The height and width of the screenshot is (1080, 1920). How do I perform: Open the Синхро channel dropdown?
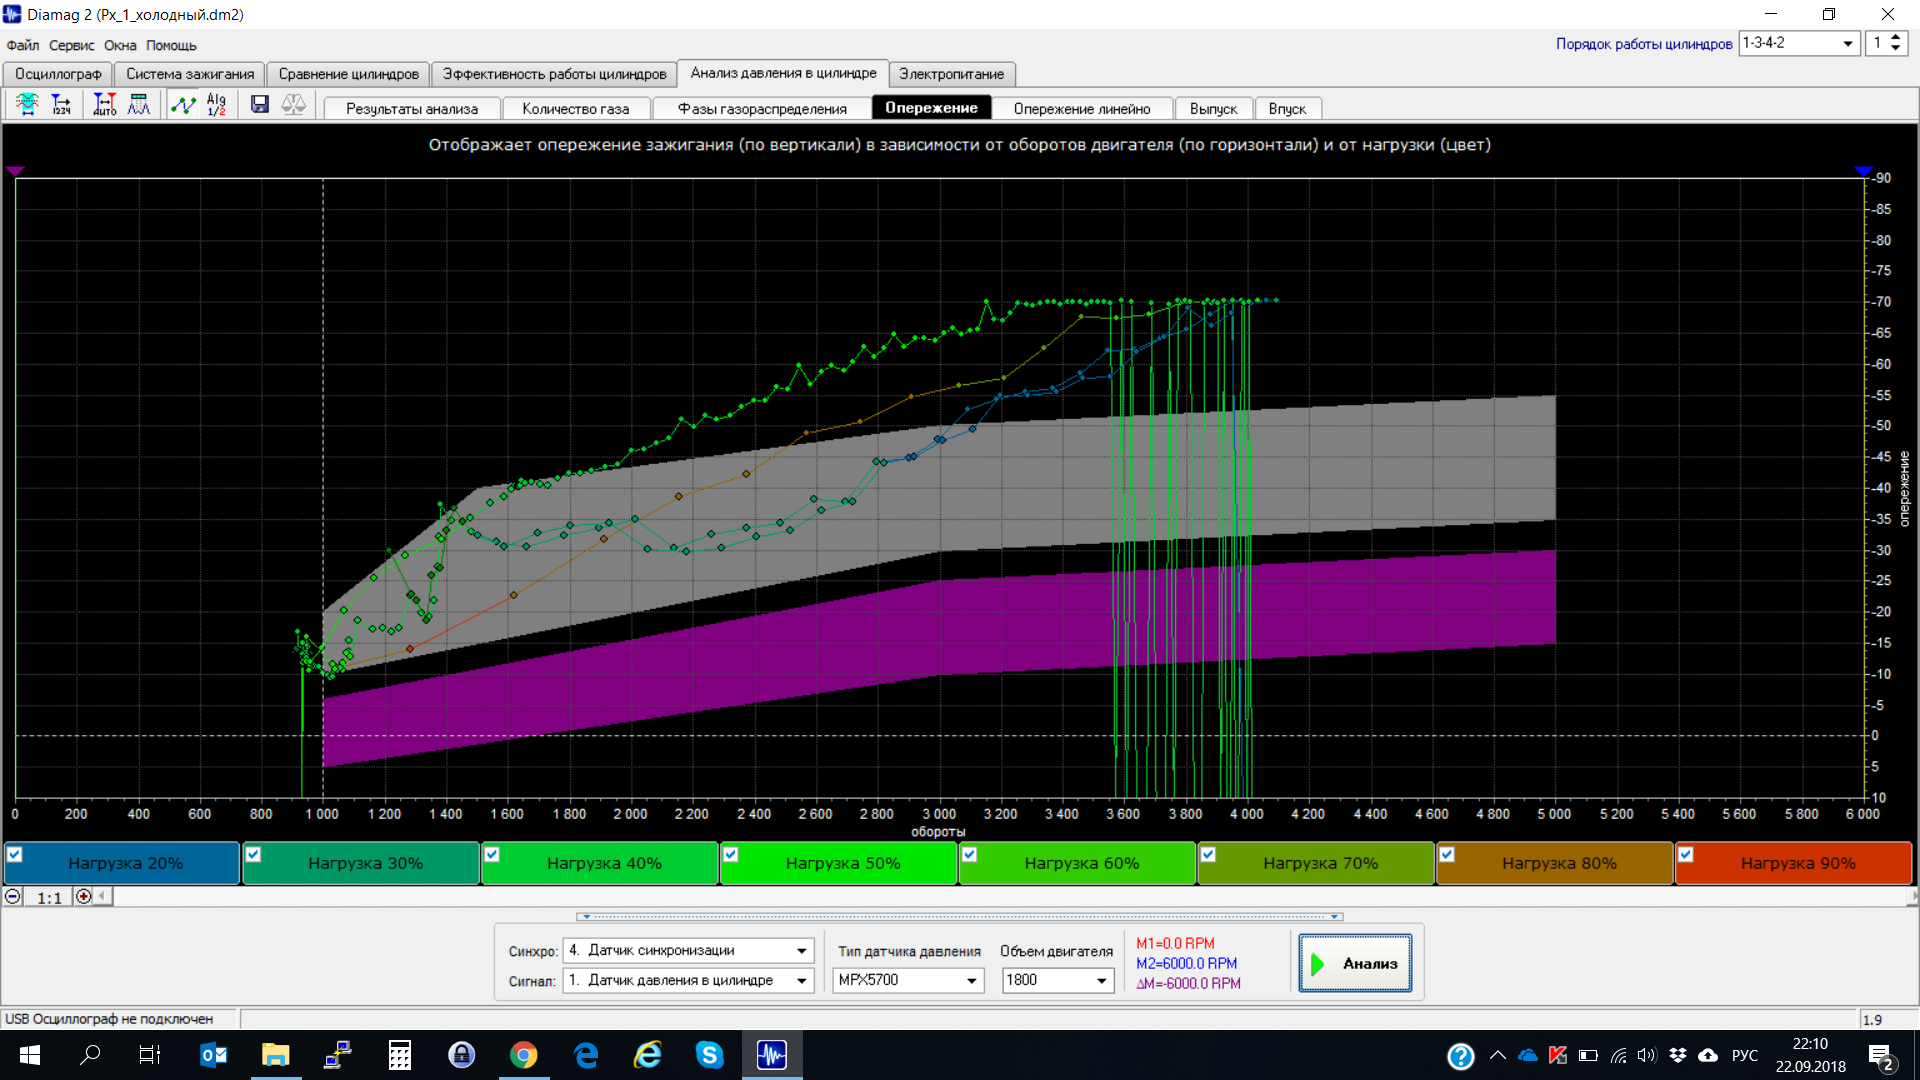(689, 950)
